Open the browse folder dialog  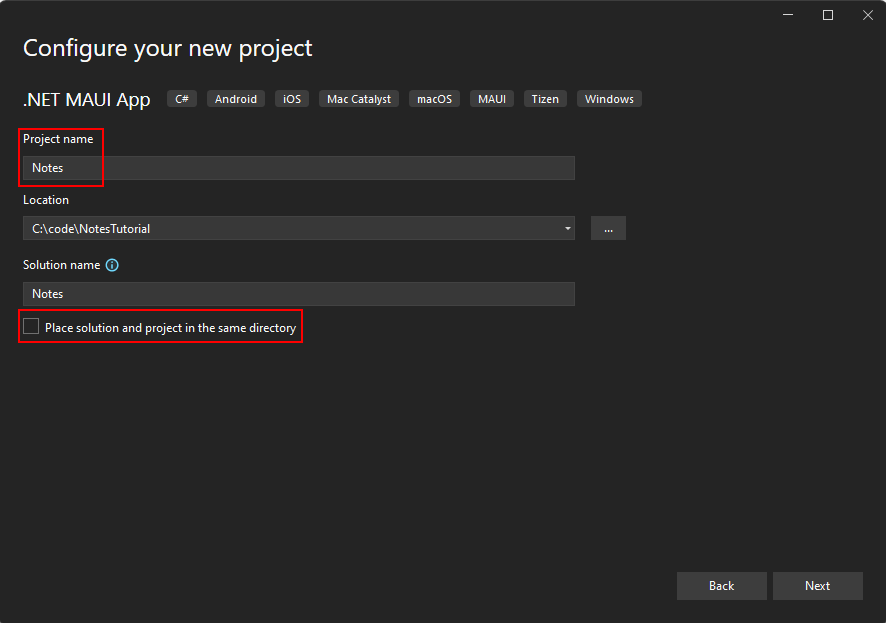[608, 228]
